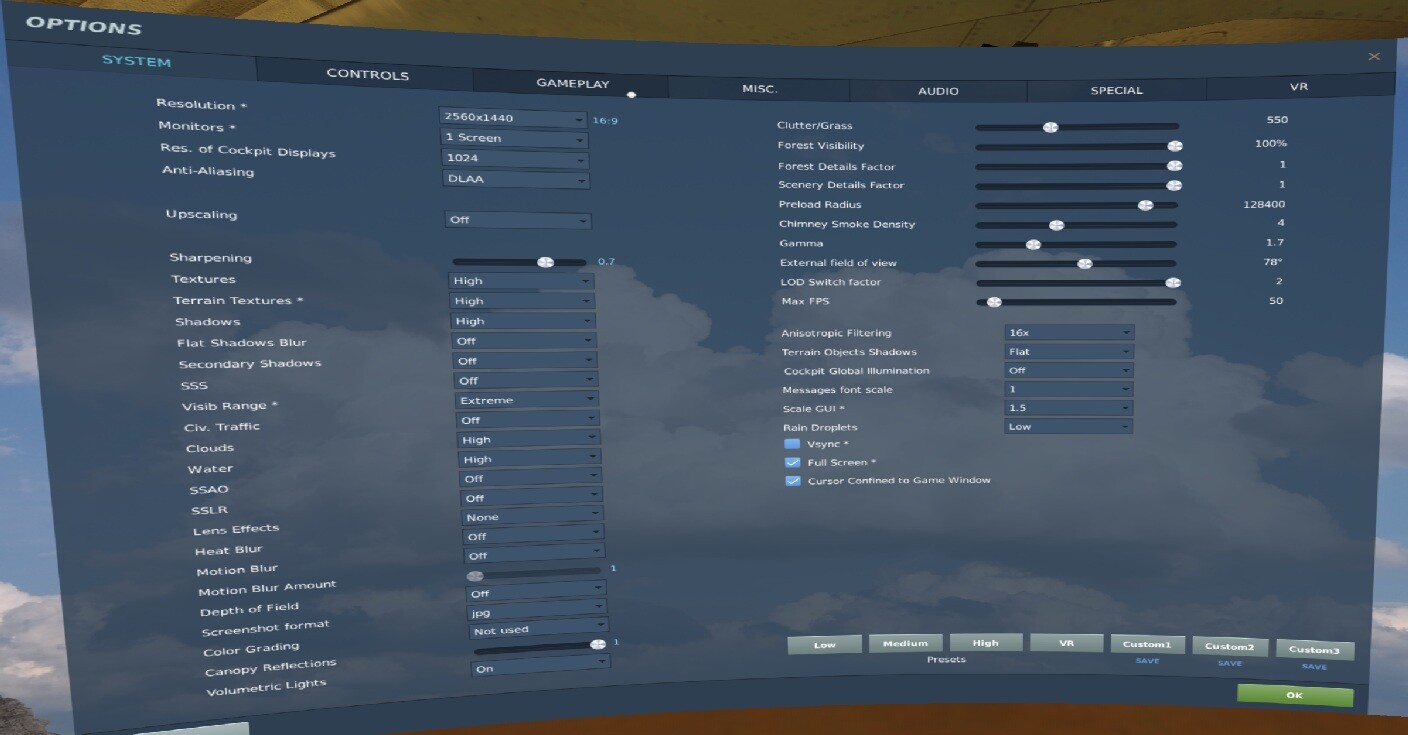The width and height of the screenshot is (1408, 735).
Task: Switch to the CONTROLS tab
Action: pyautogui.click(x=367, y=74)
